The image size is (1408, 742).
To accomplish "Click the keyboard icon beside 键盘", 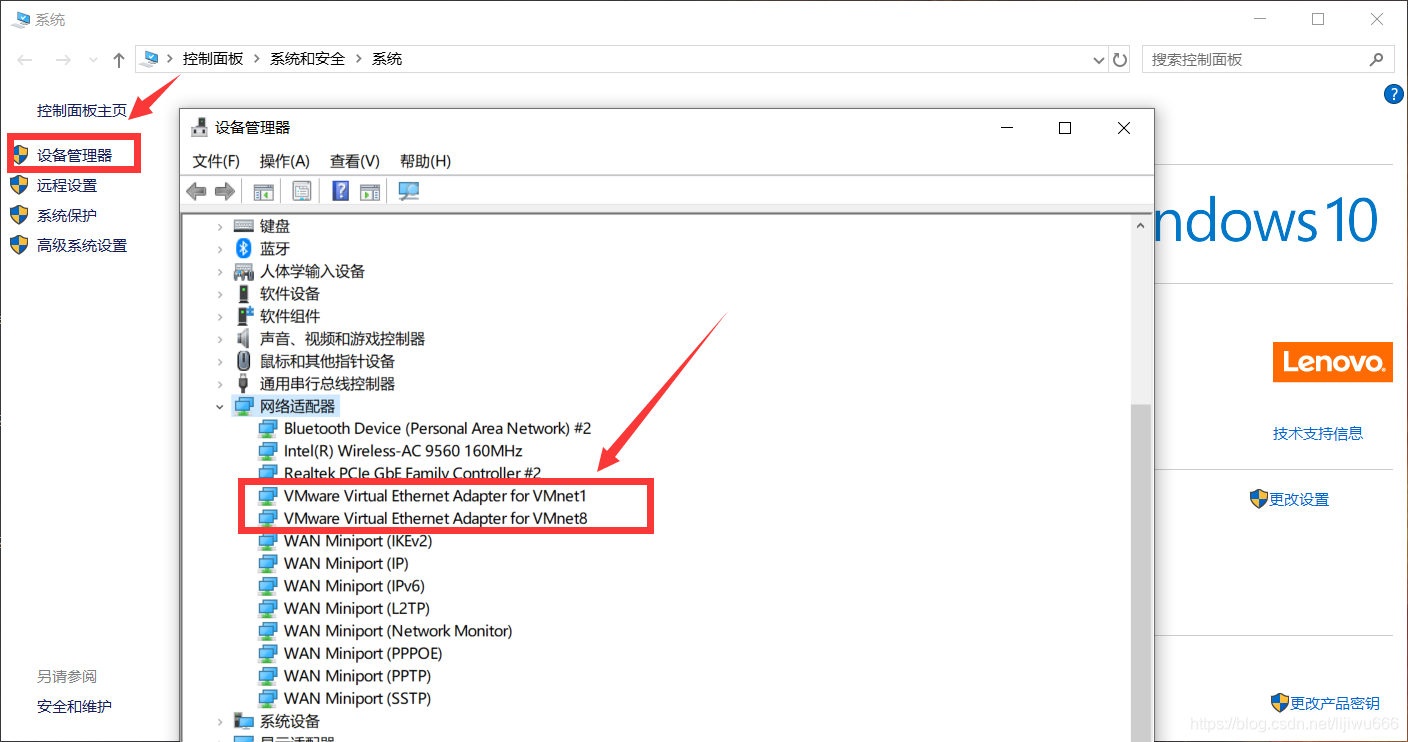I will pyautogui.click(x=244, y=226).
